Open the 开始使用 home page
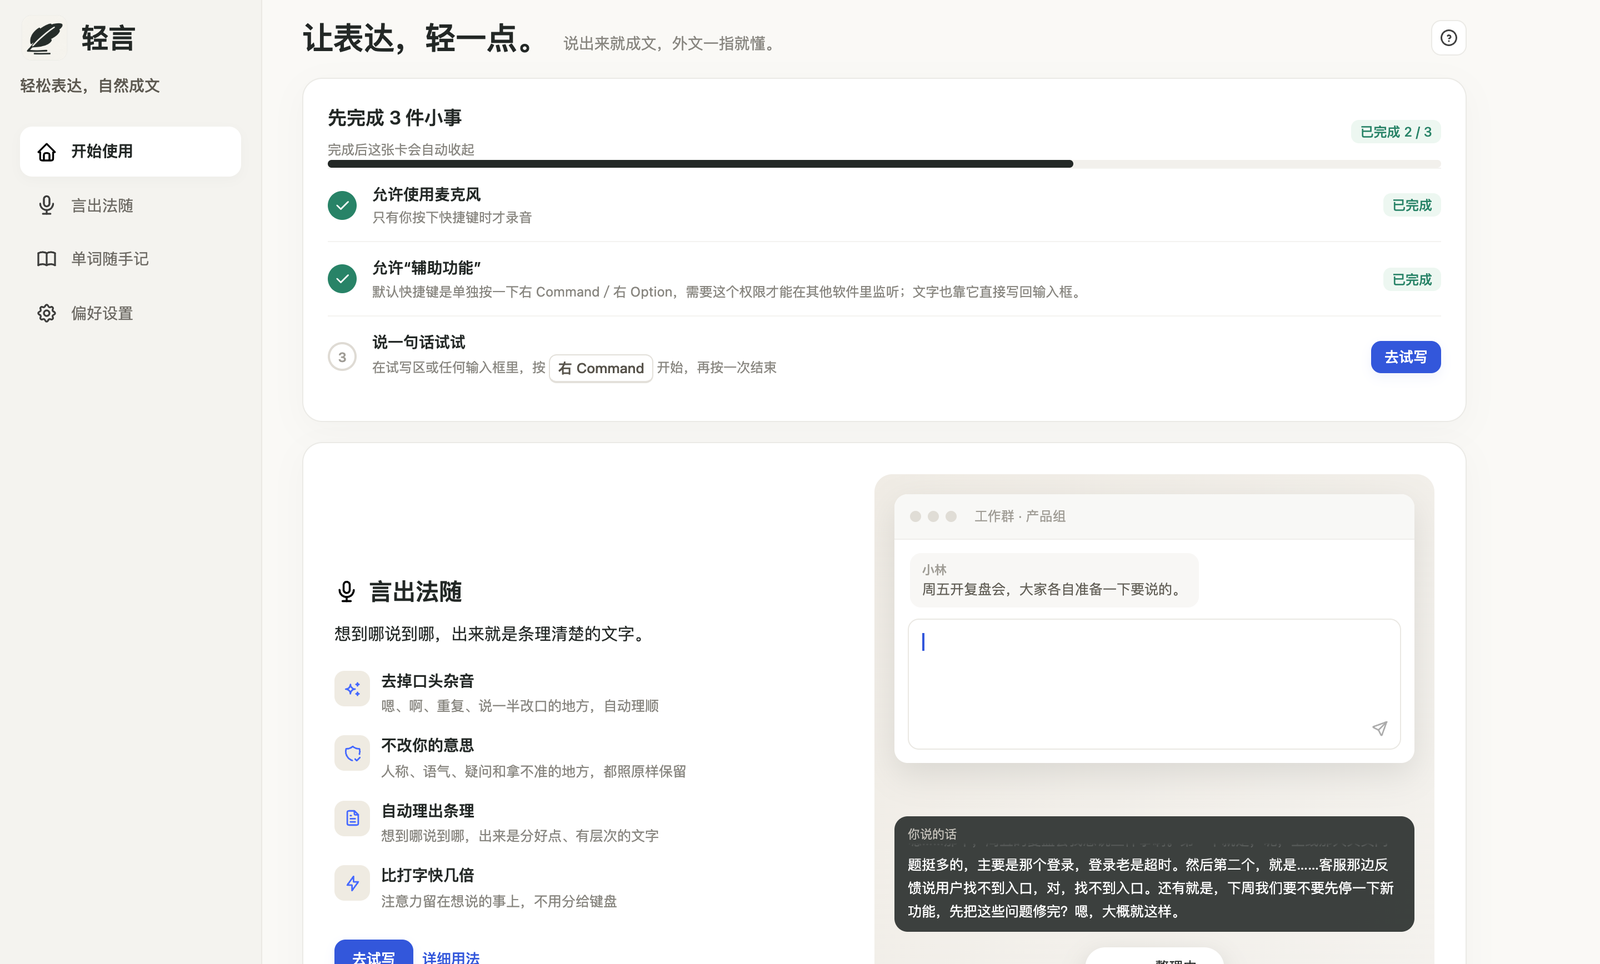This screenshot has height=964, width=1600. pyautogui.click(x=130, y=152)
